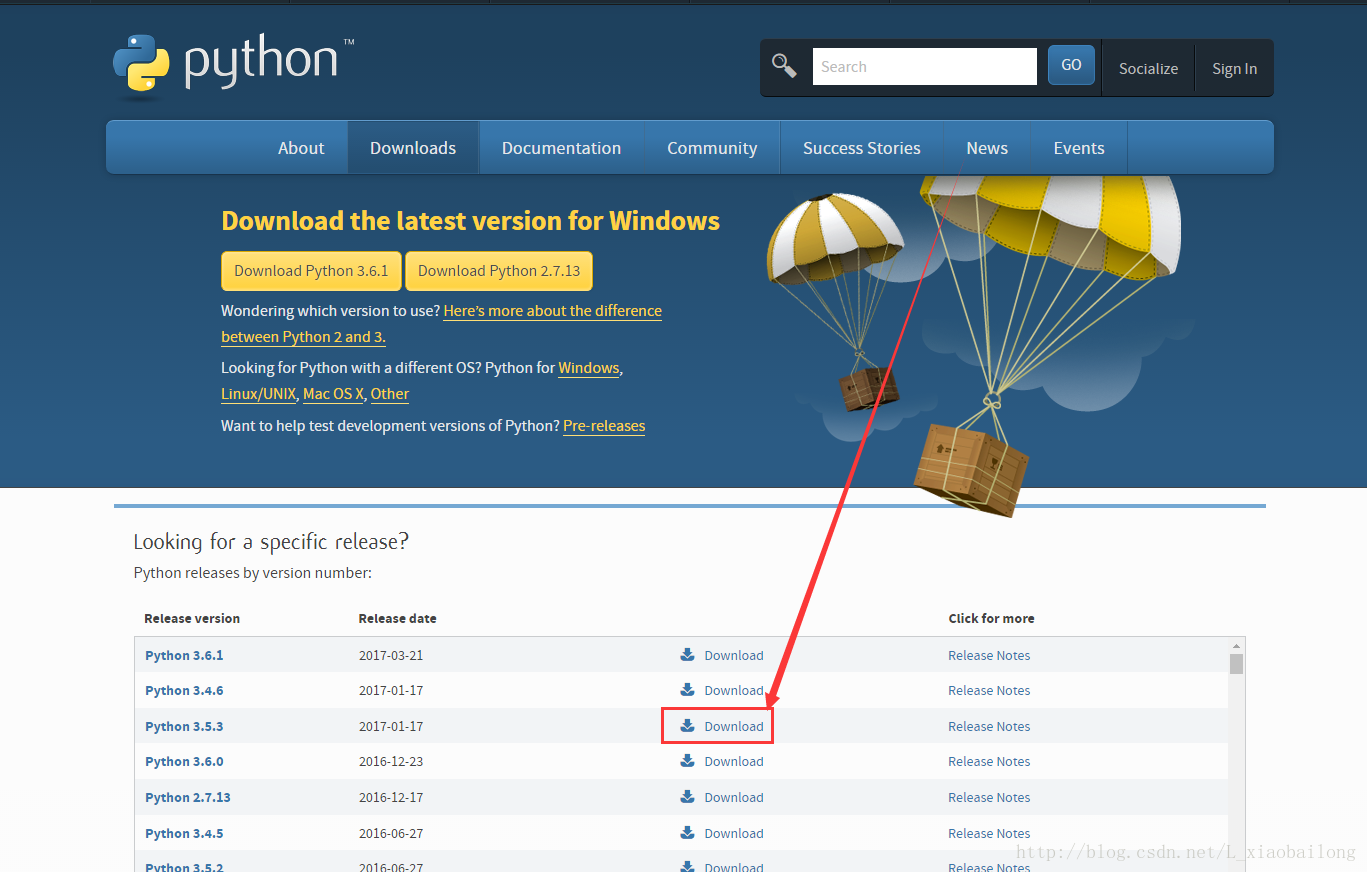Open Release Notes for Python 3.5.3
This screenshot has width=1367, height=872.
pyautogui.click(x=989, y=726)
